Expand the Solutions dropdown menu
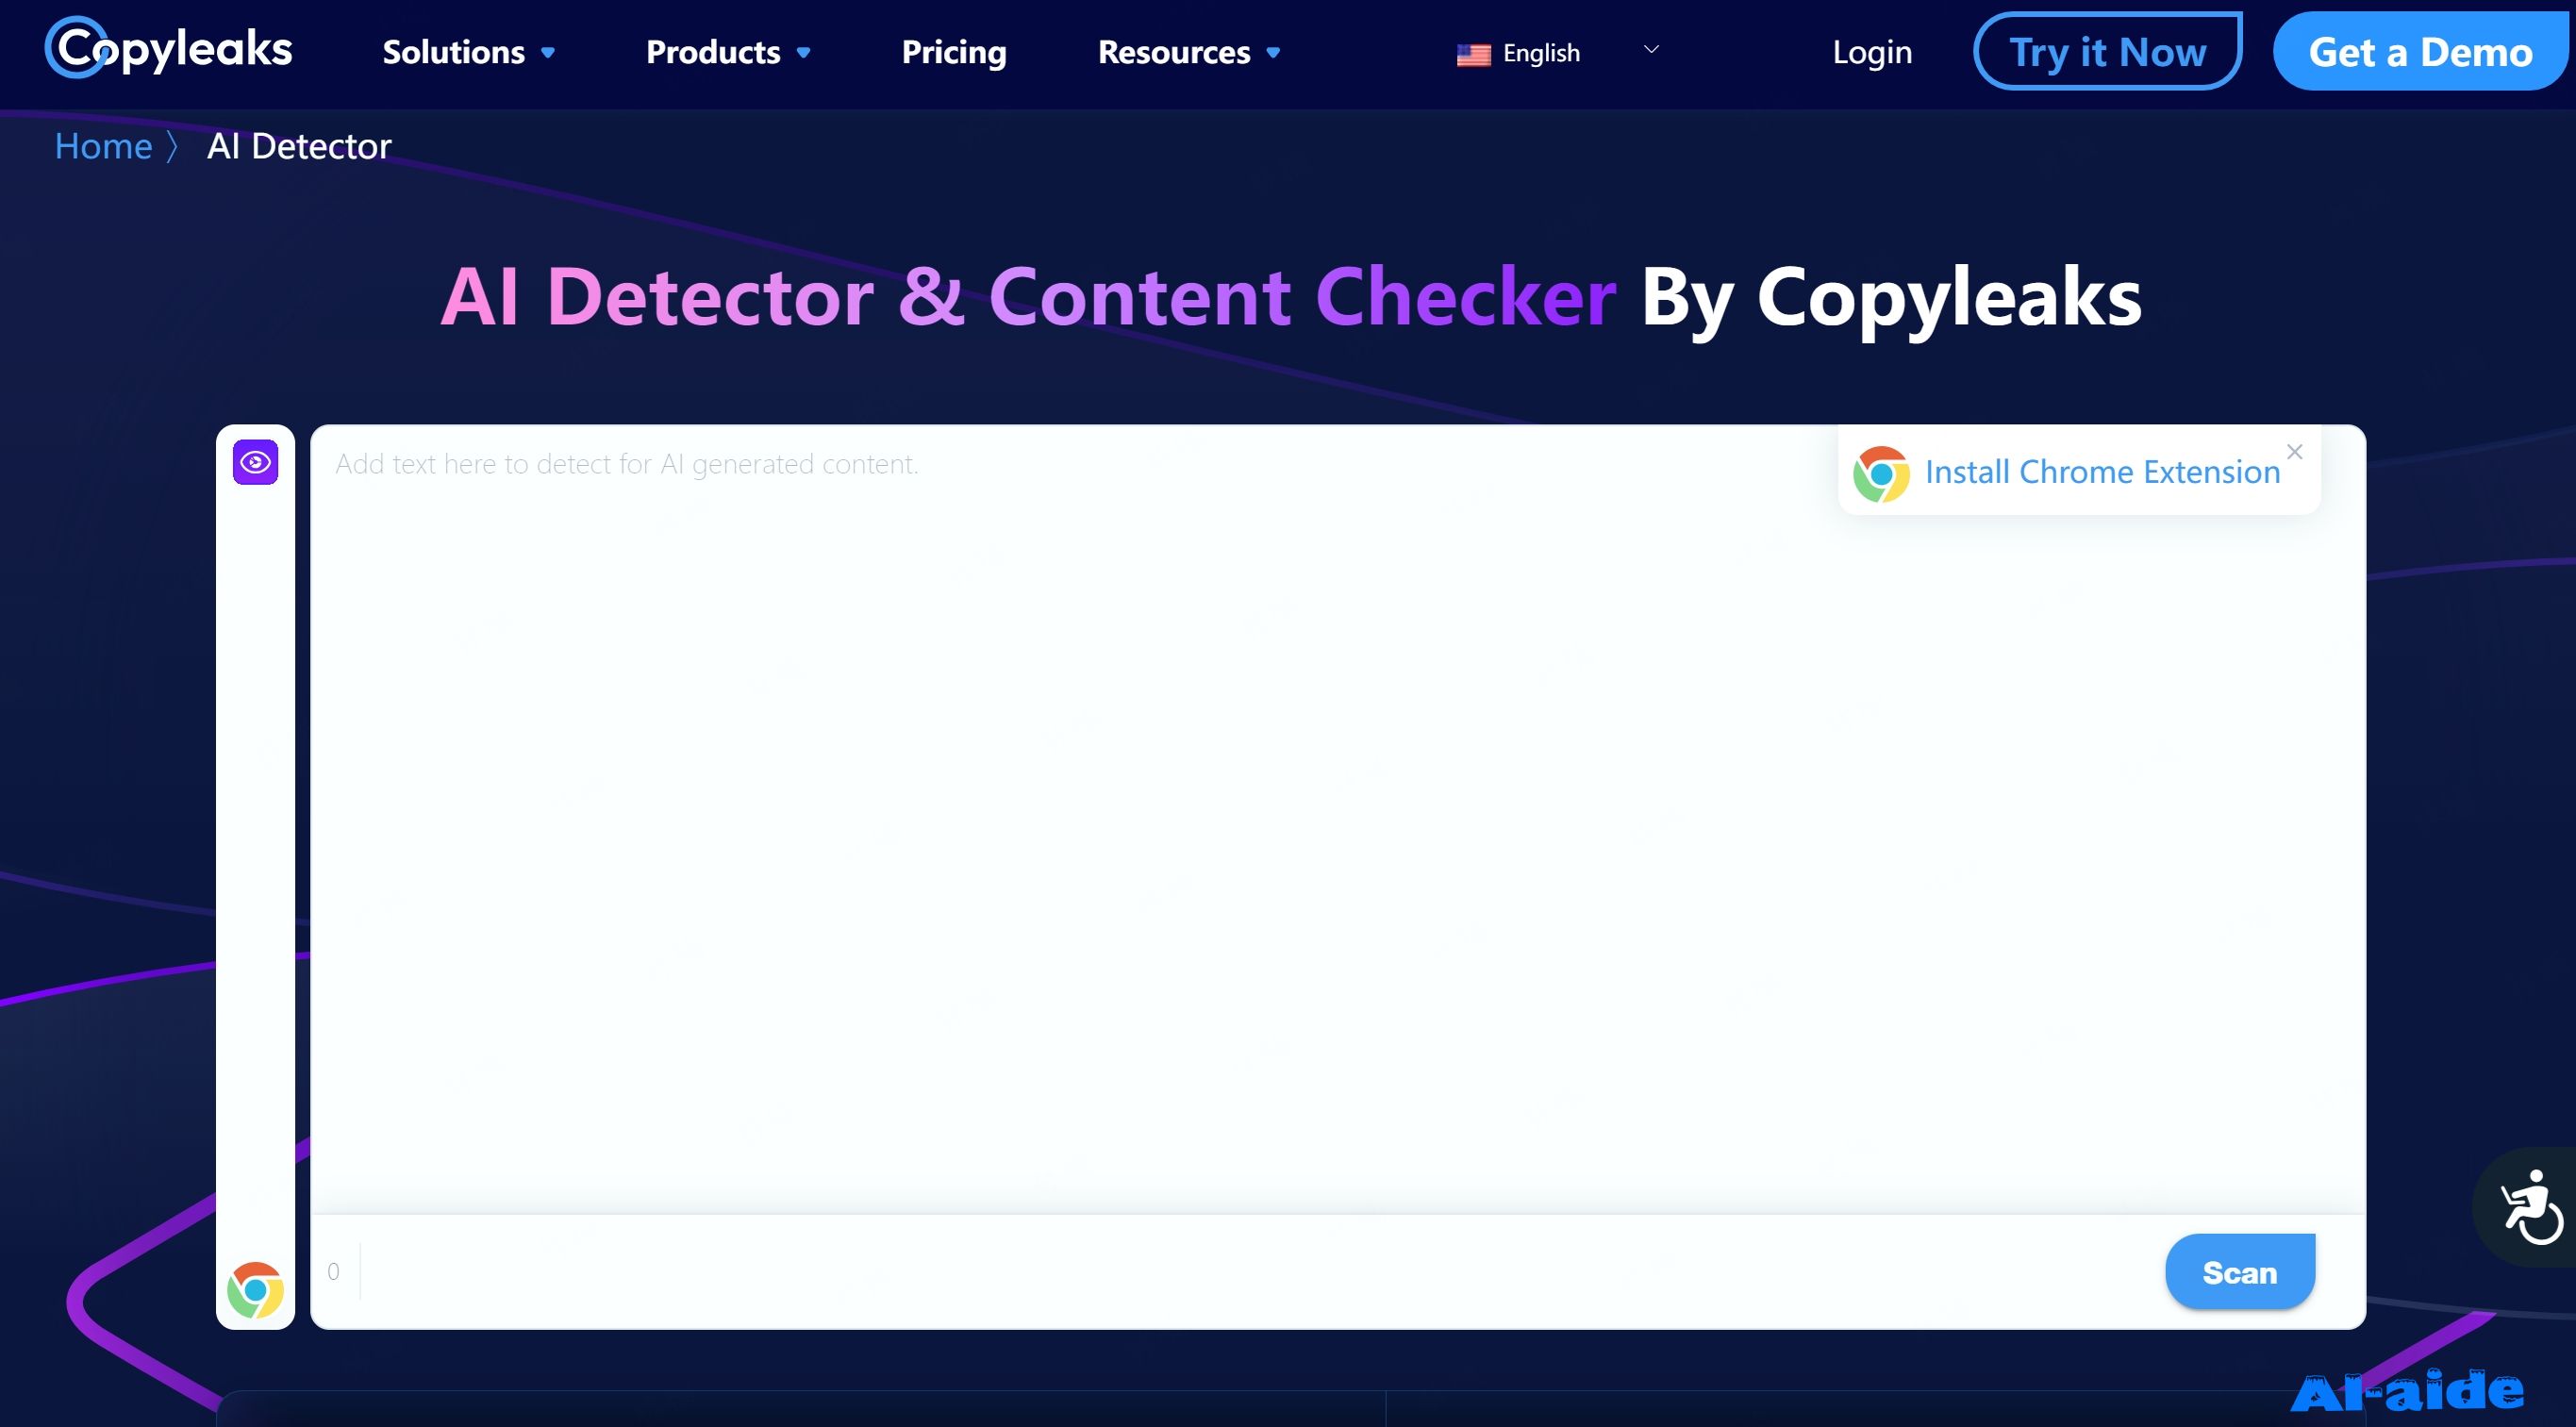Screen dimensions: 2576x1427 468,52
